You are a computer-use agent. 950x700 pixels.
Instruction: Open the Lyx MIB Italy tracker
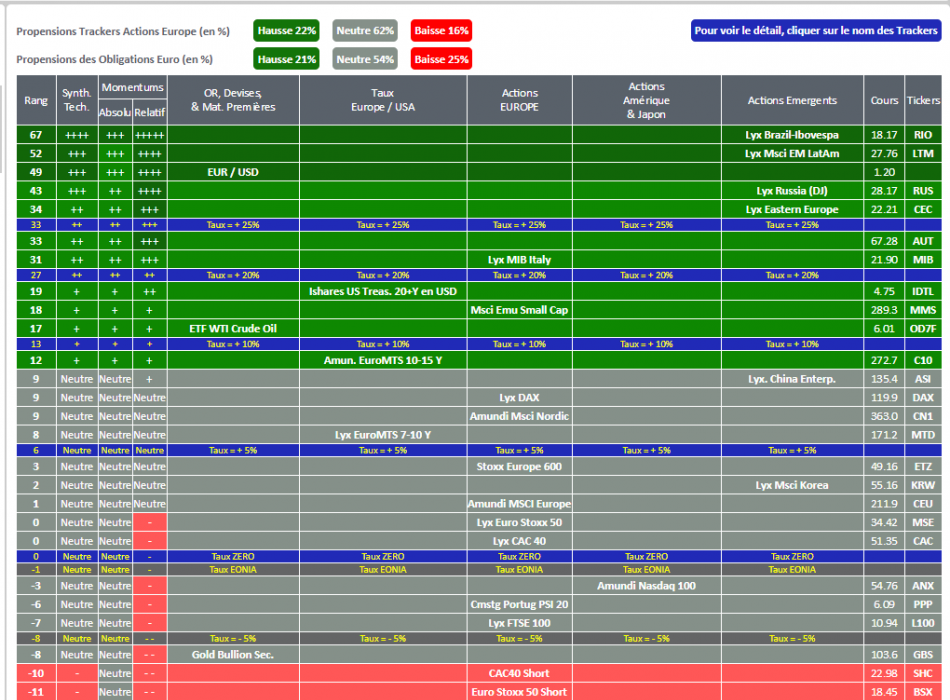[x=519, y=260]
